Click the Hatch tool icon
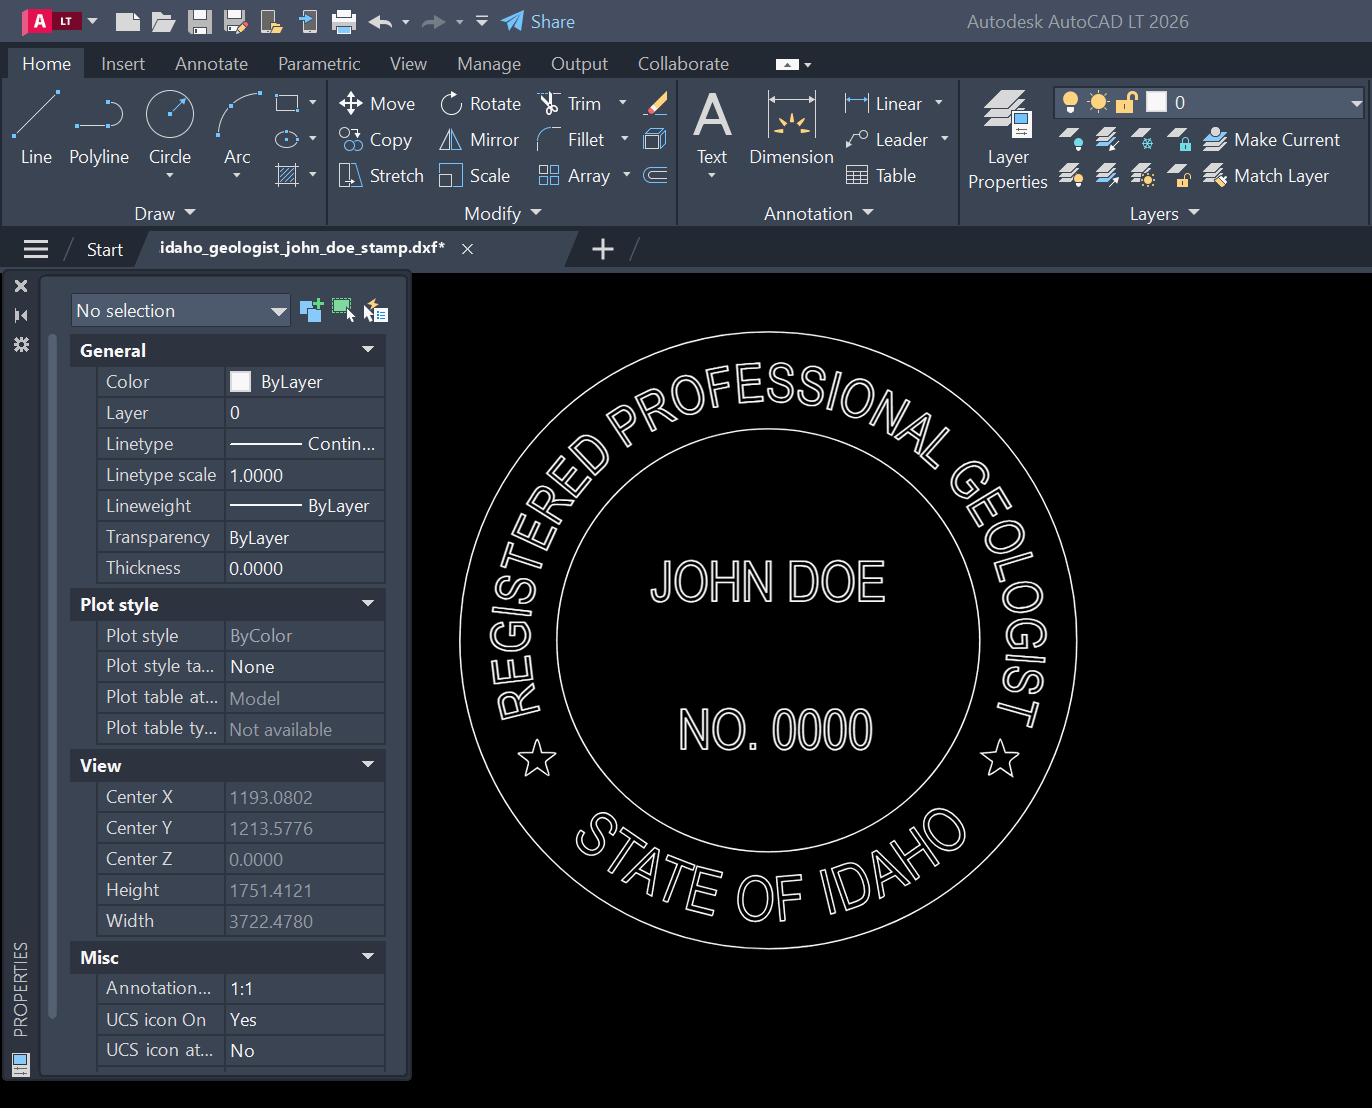1372x1108 pixels. [287, 175]
